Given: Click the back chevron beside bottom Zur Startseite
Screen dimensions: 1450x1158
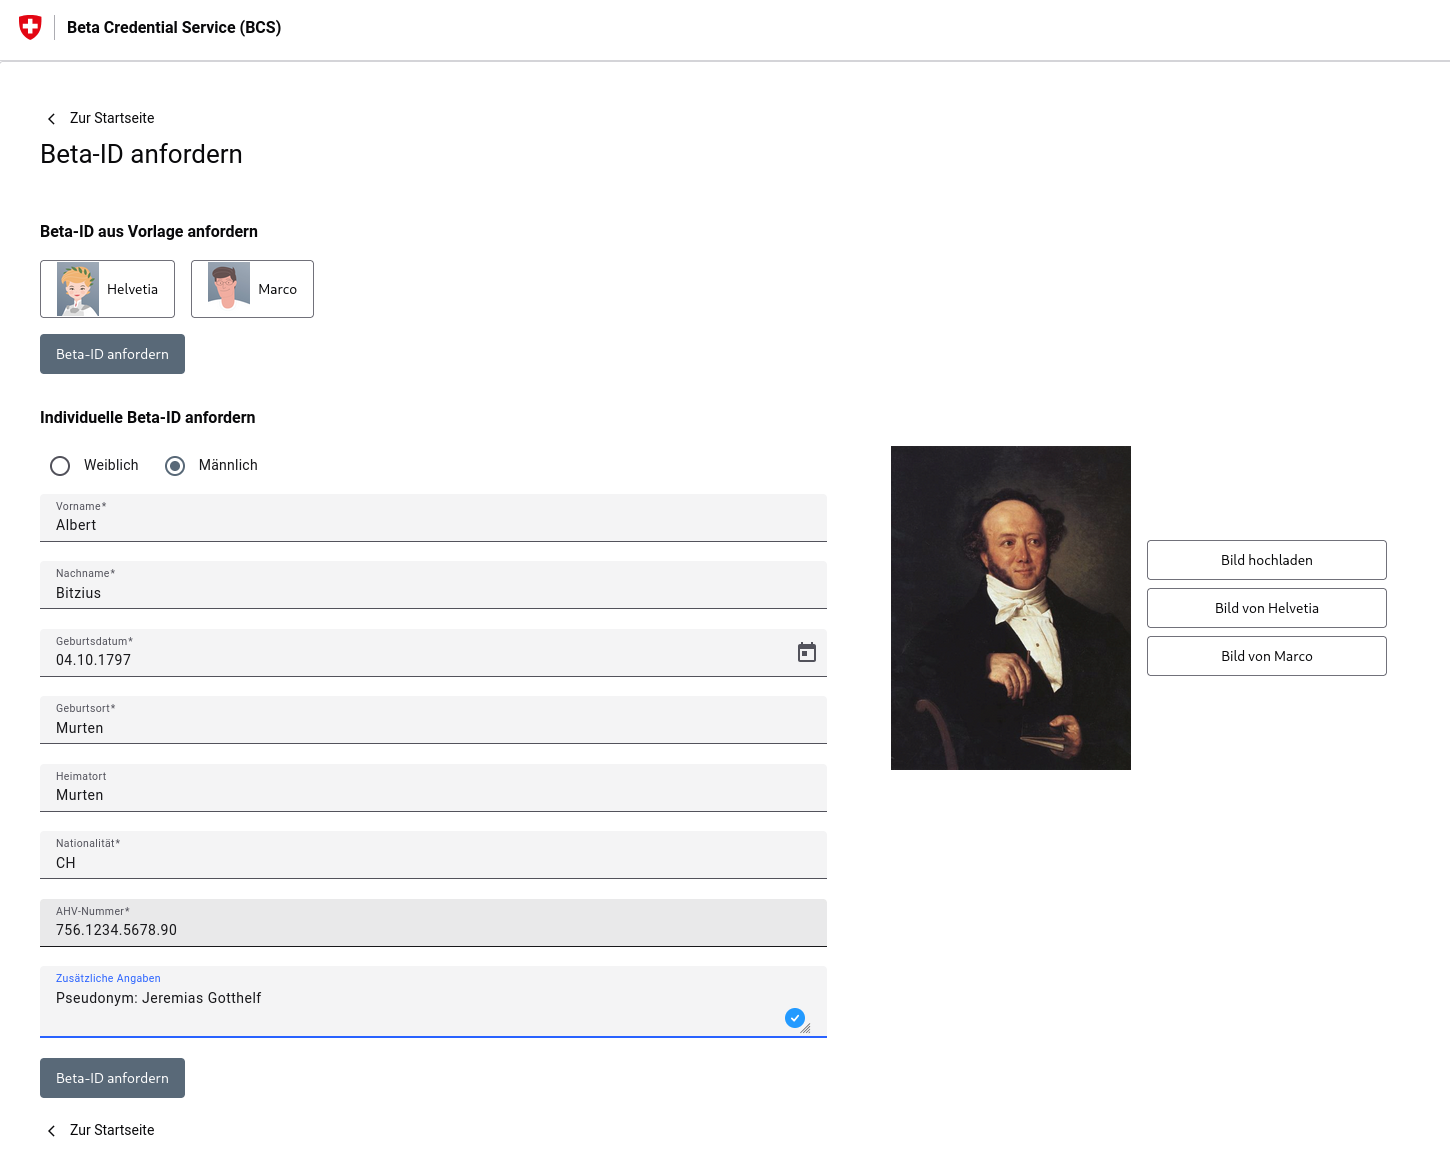Looking at the screenshot, I should [x=51, y=1131].
